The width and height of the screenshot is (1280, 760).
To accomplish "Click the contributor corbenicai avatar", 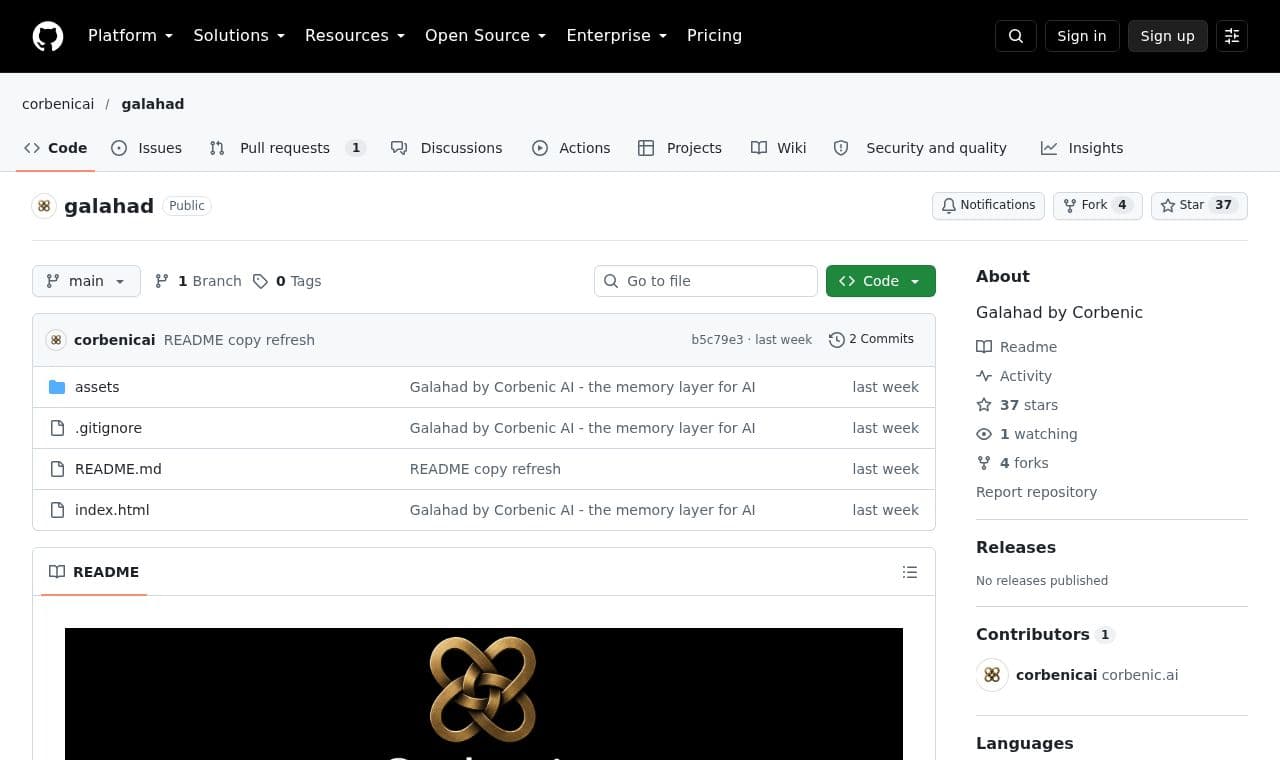I will coord(992,675).
